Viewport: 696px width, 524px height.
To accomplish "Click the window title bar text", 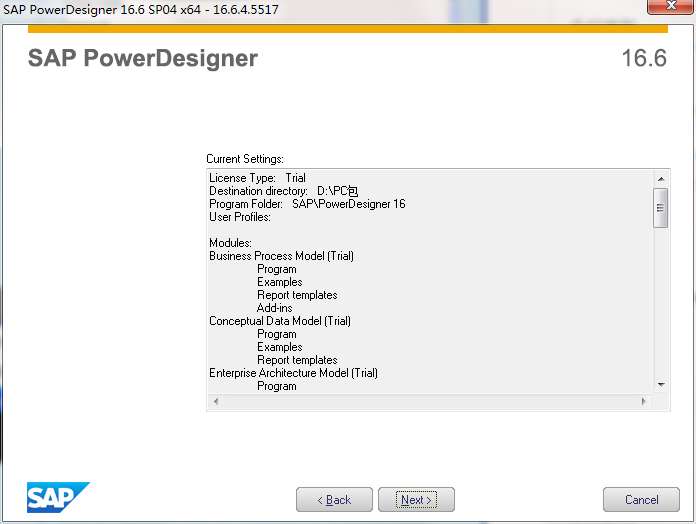I will coord(141,9).
